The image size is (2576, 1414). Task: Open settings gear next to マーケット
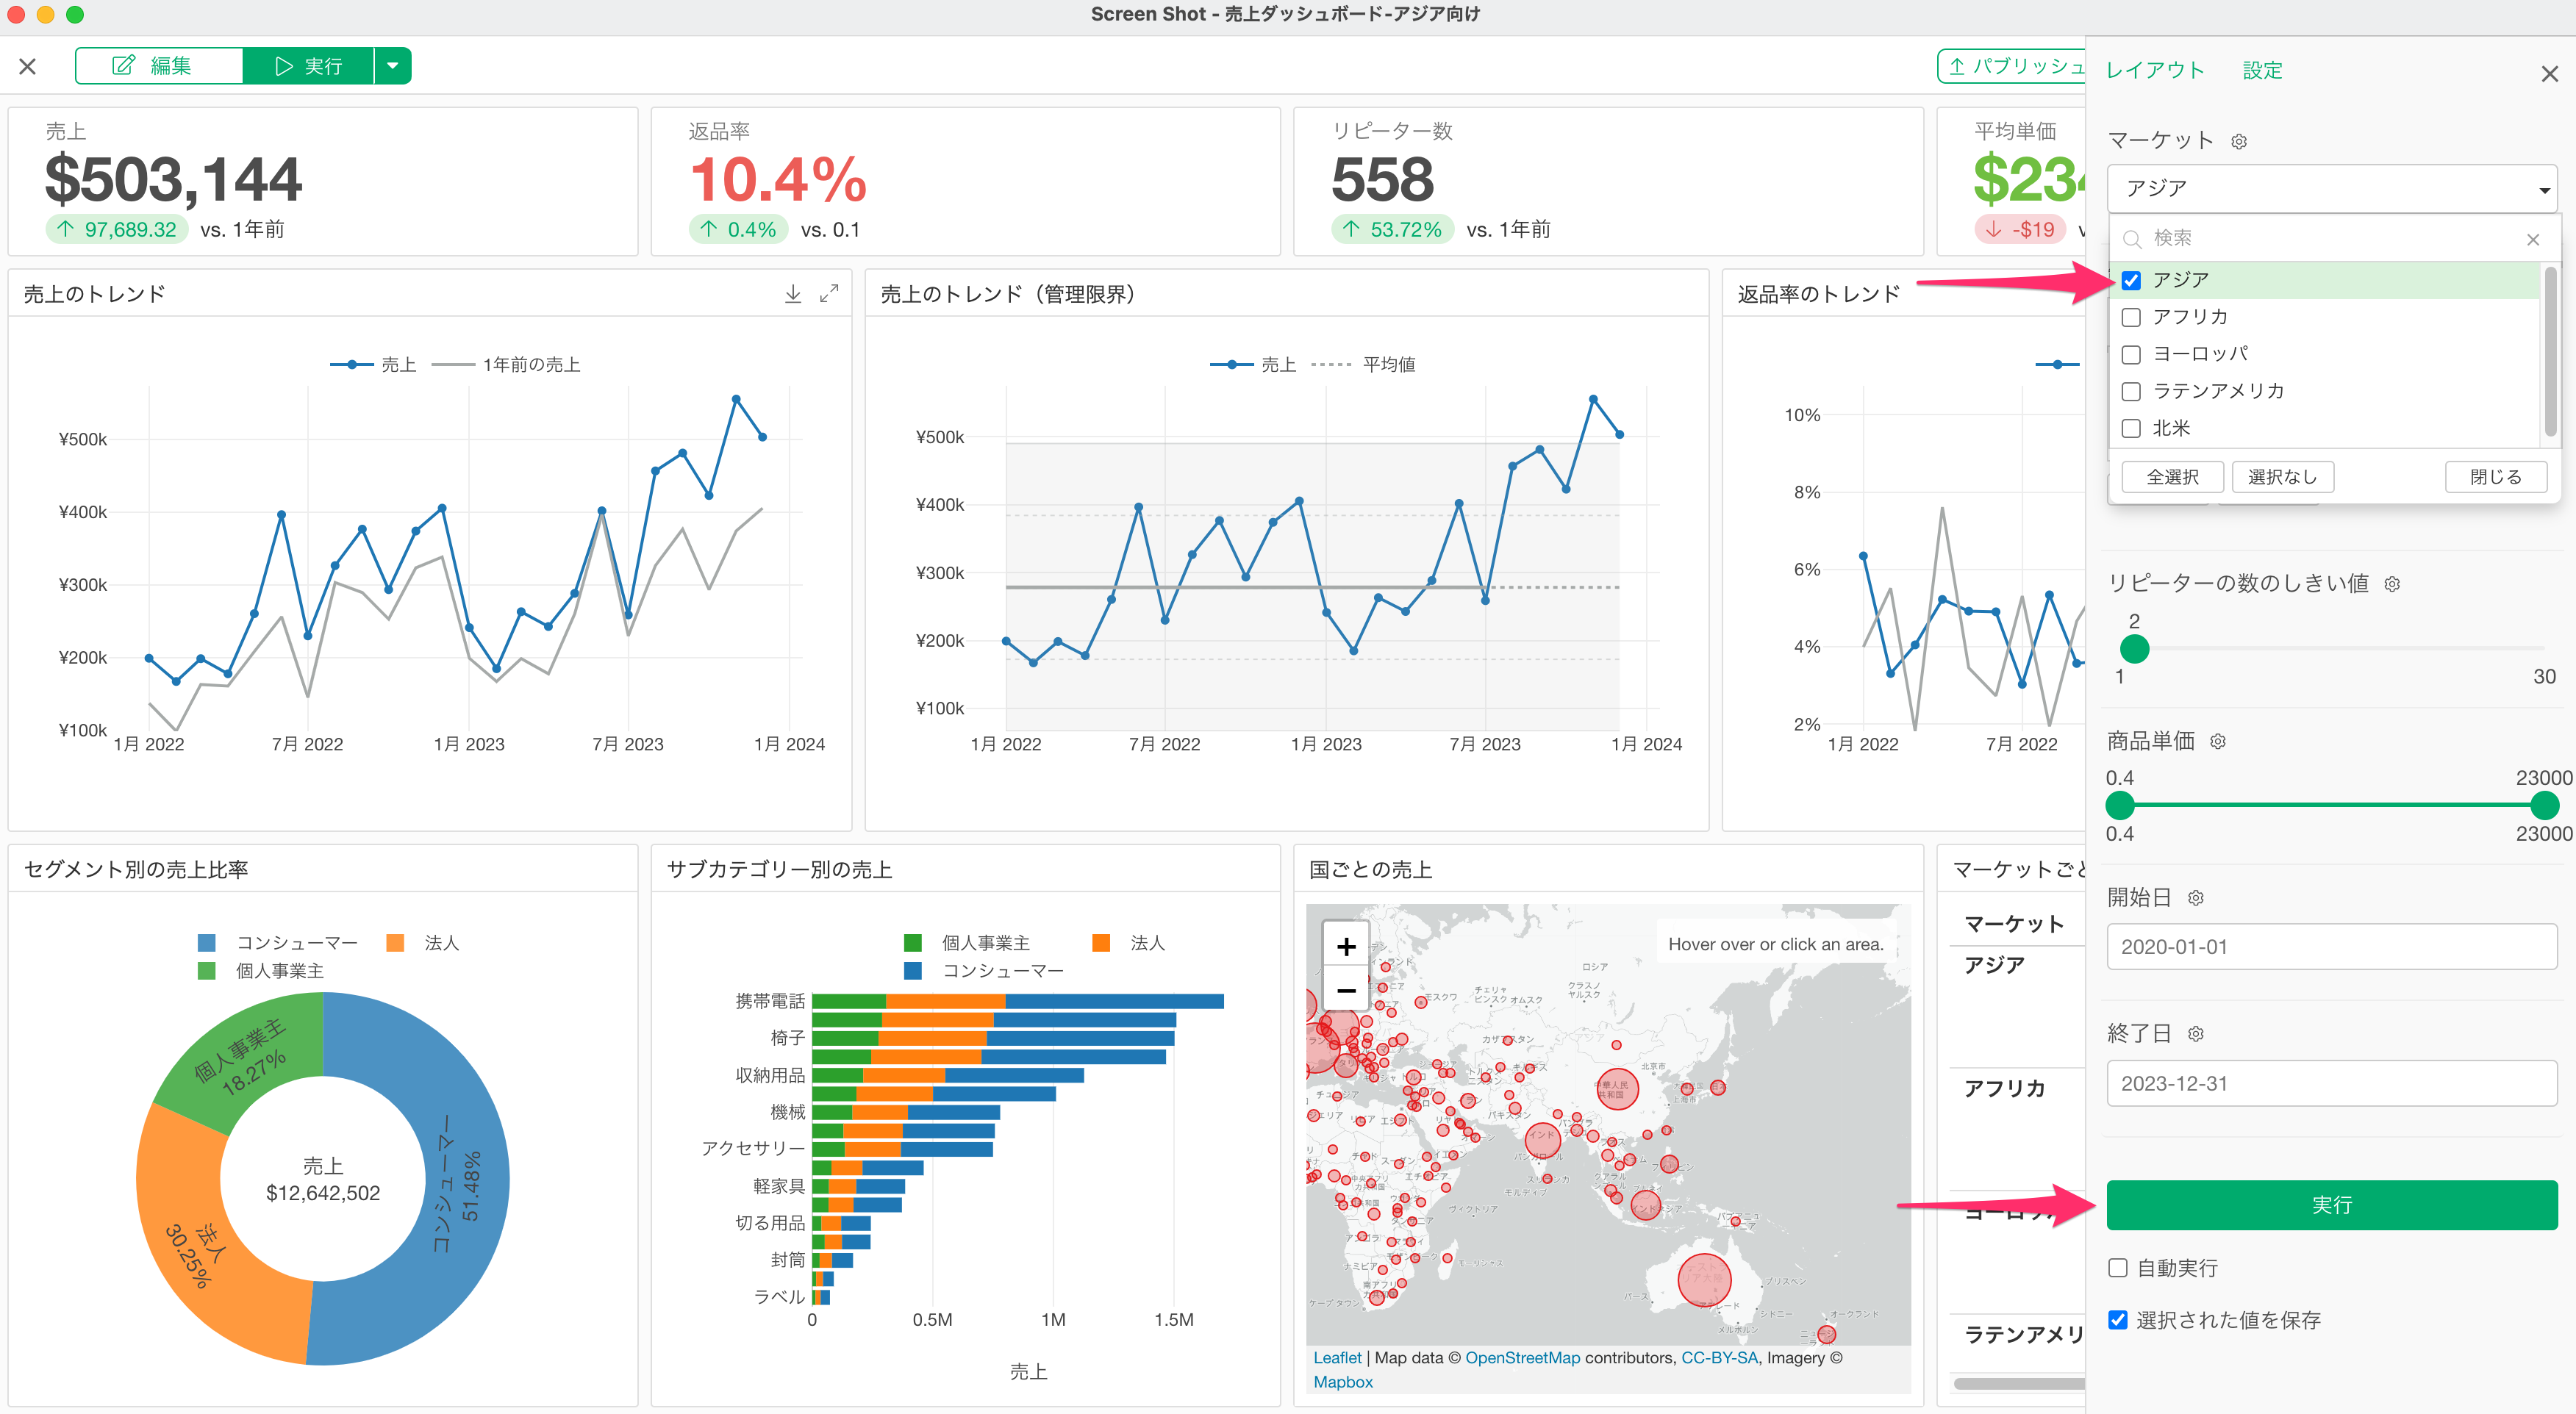(2240, 142)
